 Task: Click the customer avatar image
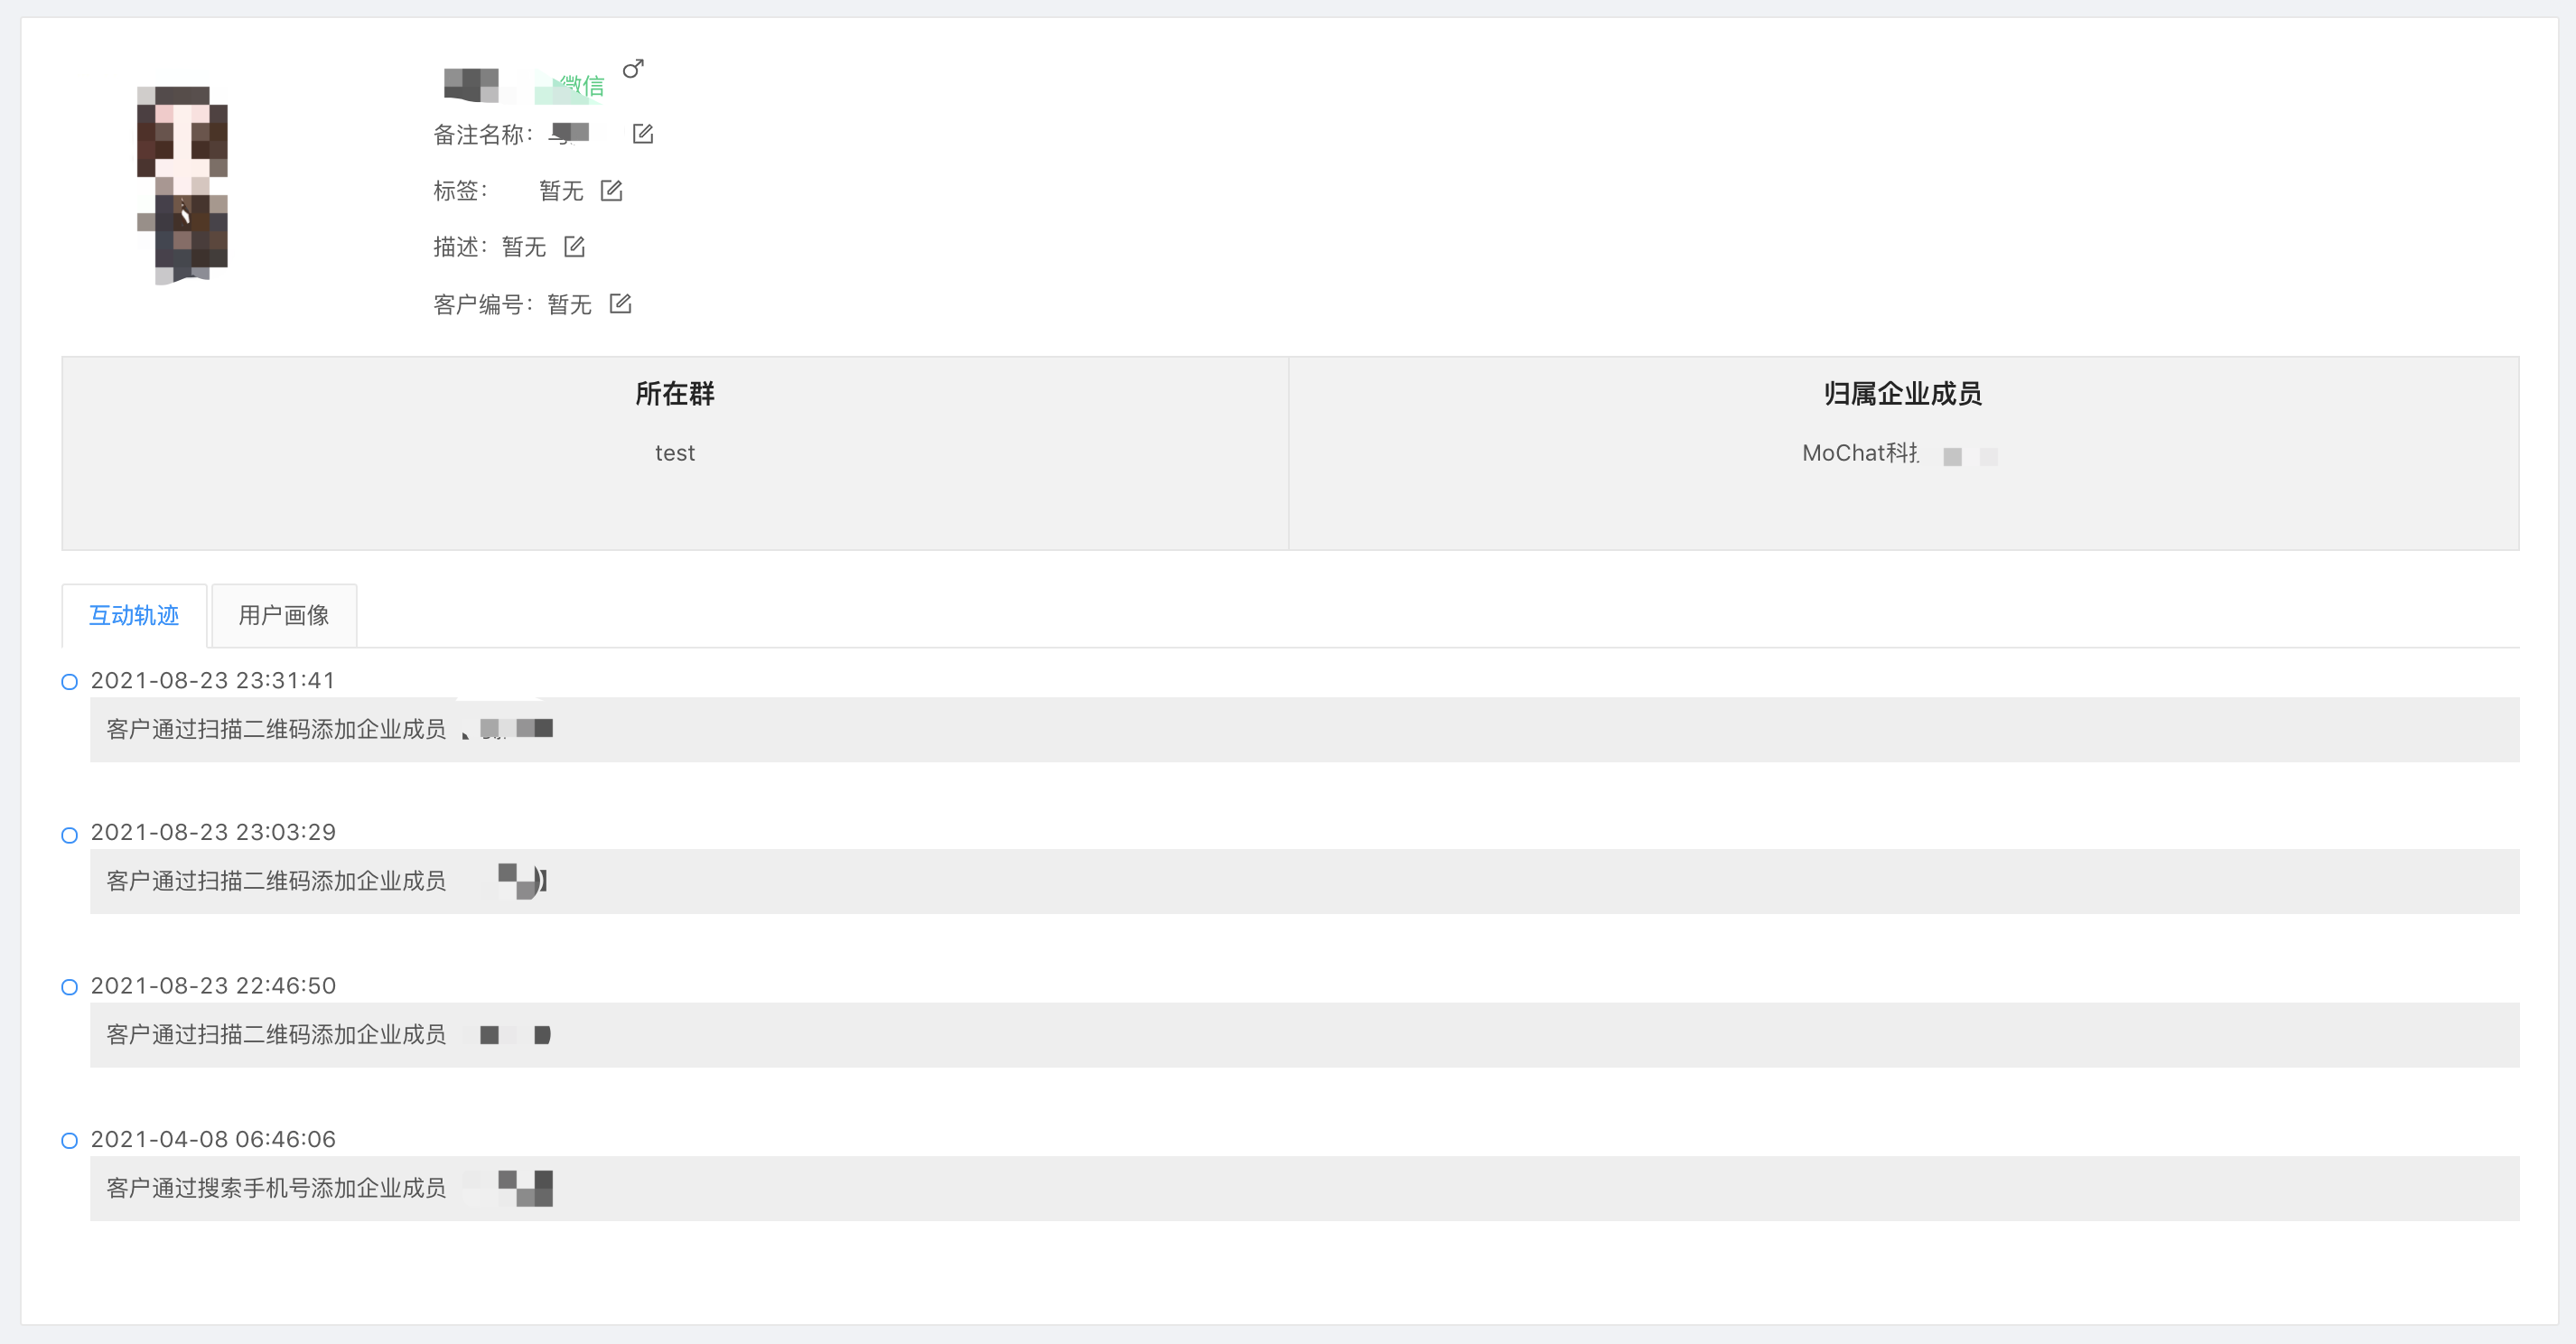(183, 185)
